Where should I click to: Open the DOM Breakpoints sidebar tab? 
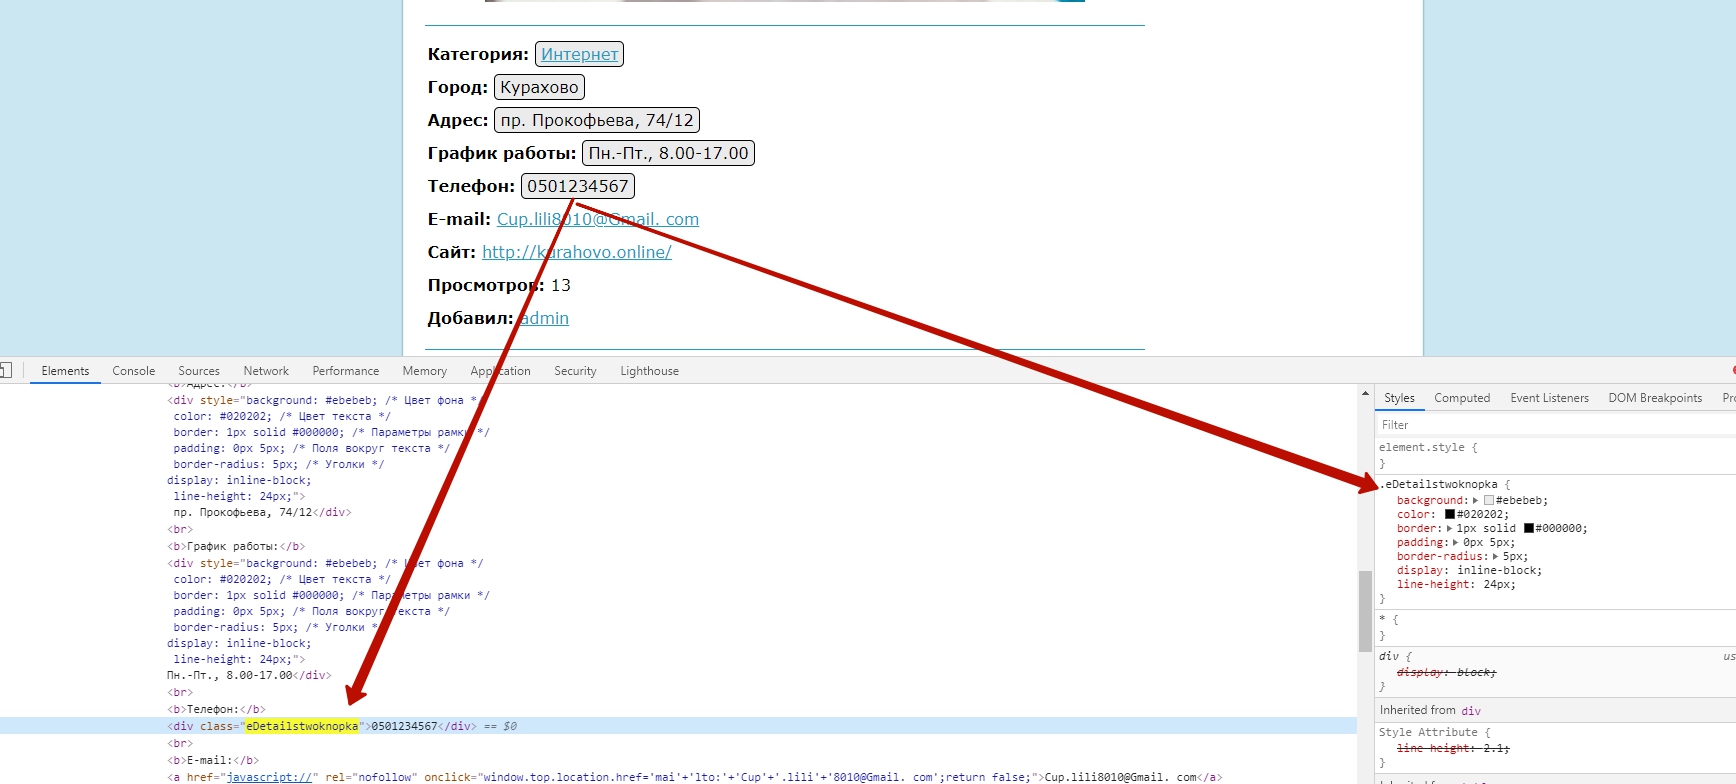click(1655, 398)
